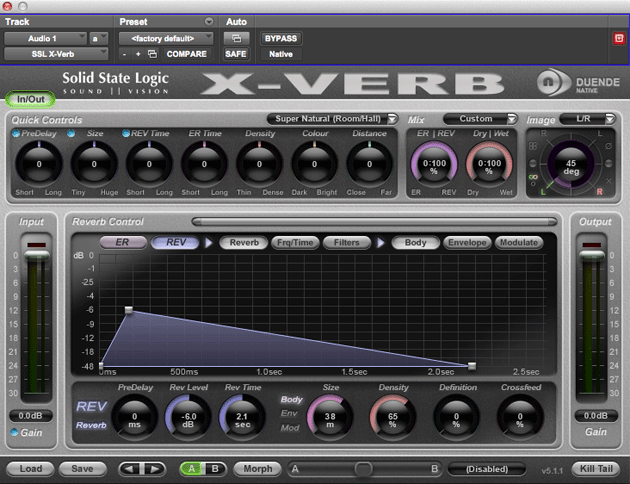Click the preset settings select window icon
Image resolution: width=630 pixels, height=484 pixels.
point(152,54)
